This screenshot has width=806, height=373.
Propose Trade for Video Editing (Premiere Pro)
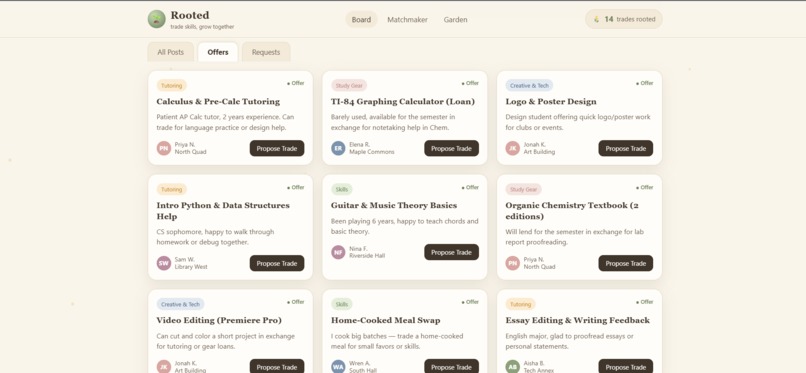click(x=277, y=366)
